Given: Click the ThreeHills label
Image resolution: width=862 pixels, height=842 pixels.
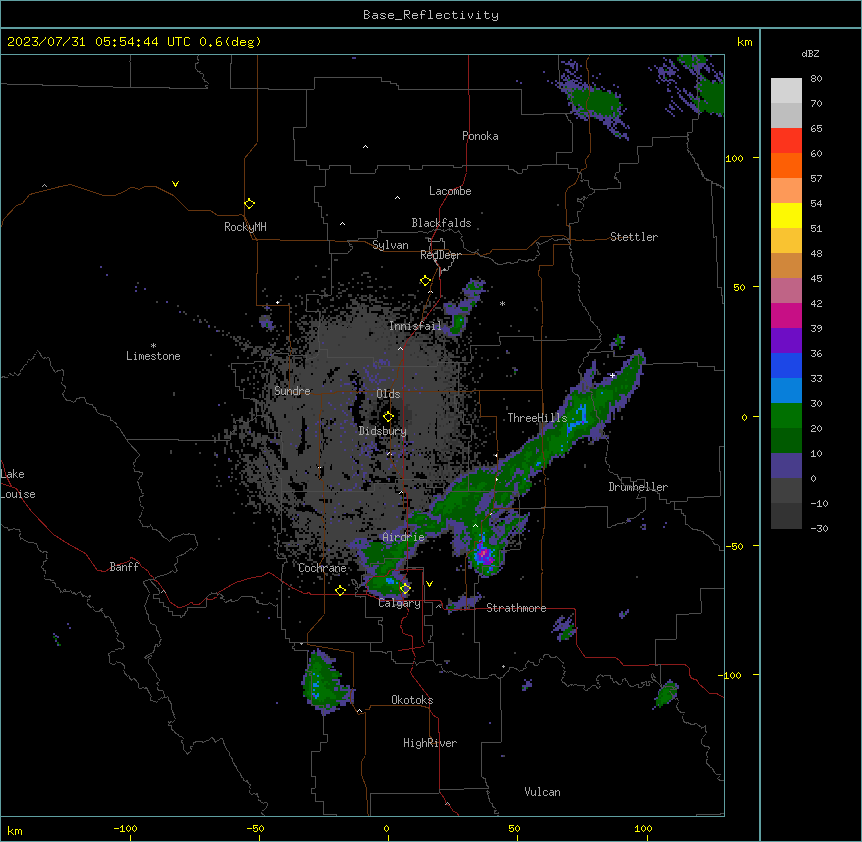Looking at the screenshot, I should (x=537, y=418).
